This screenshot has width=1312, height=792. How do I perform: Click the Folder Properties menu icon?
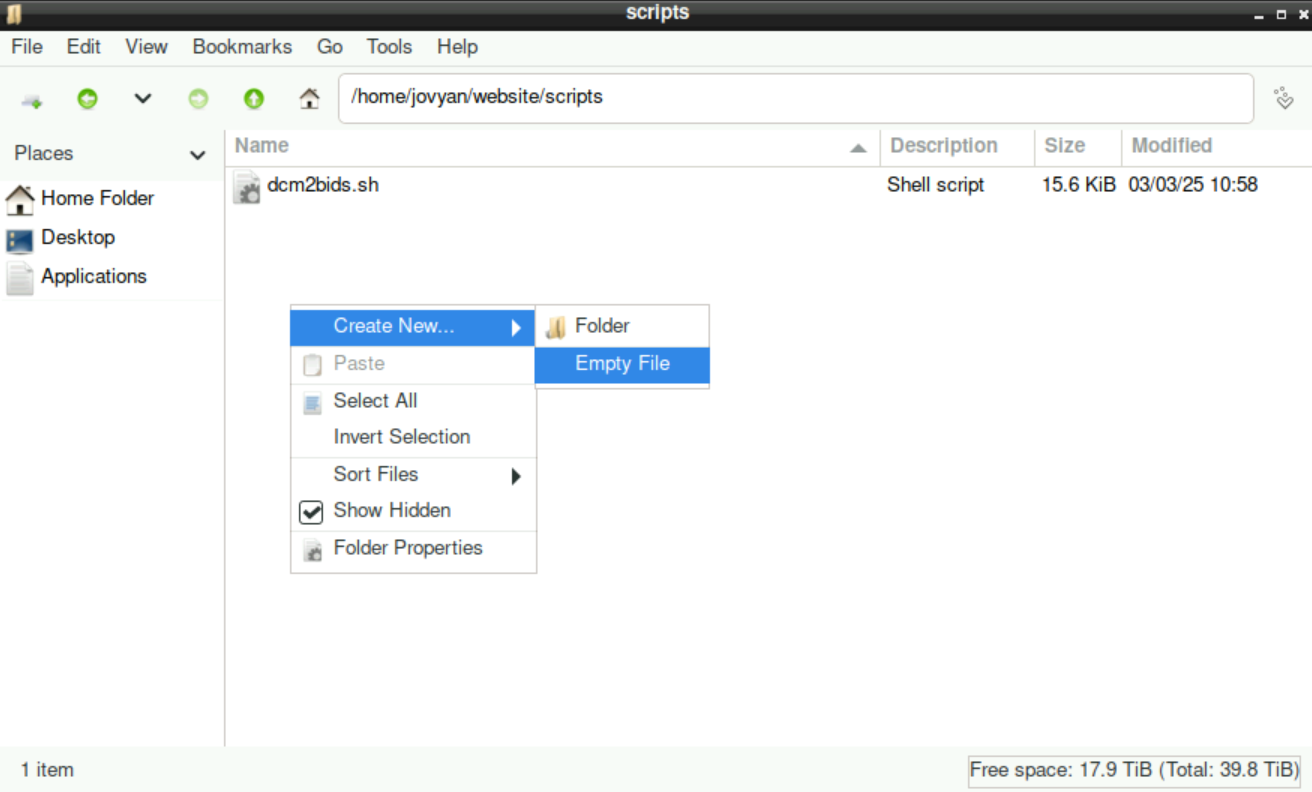pos(313,550)
